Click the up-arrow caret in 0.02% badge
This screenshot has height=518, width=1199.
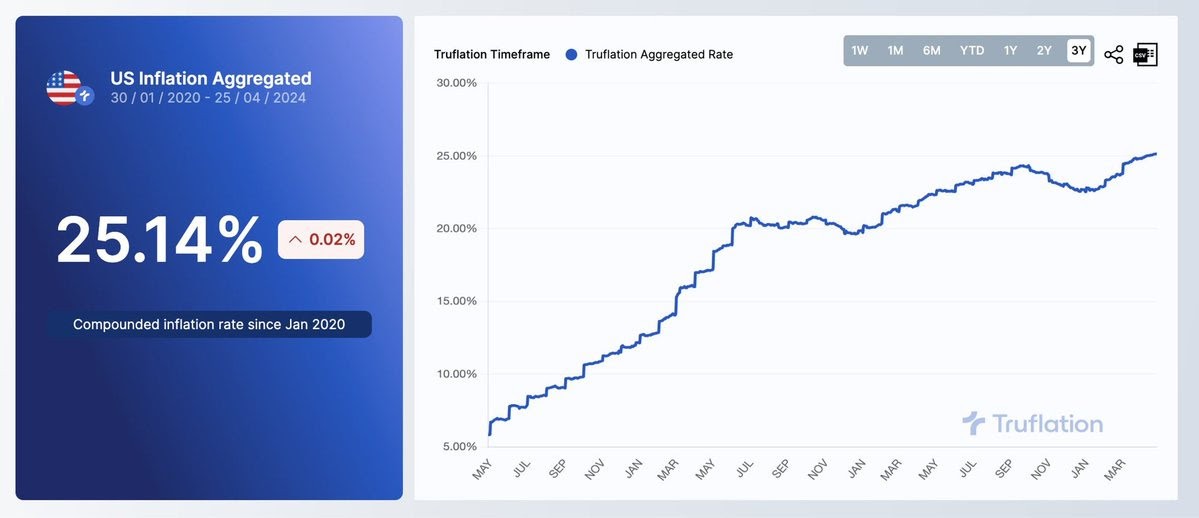[x=294, y=239]
